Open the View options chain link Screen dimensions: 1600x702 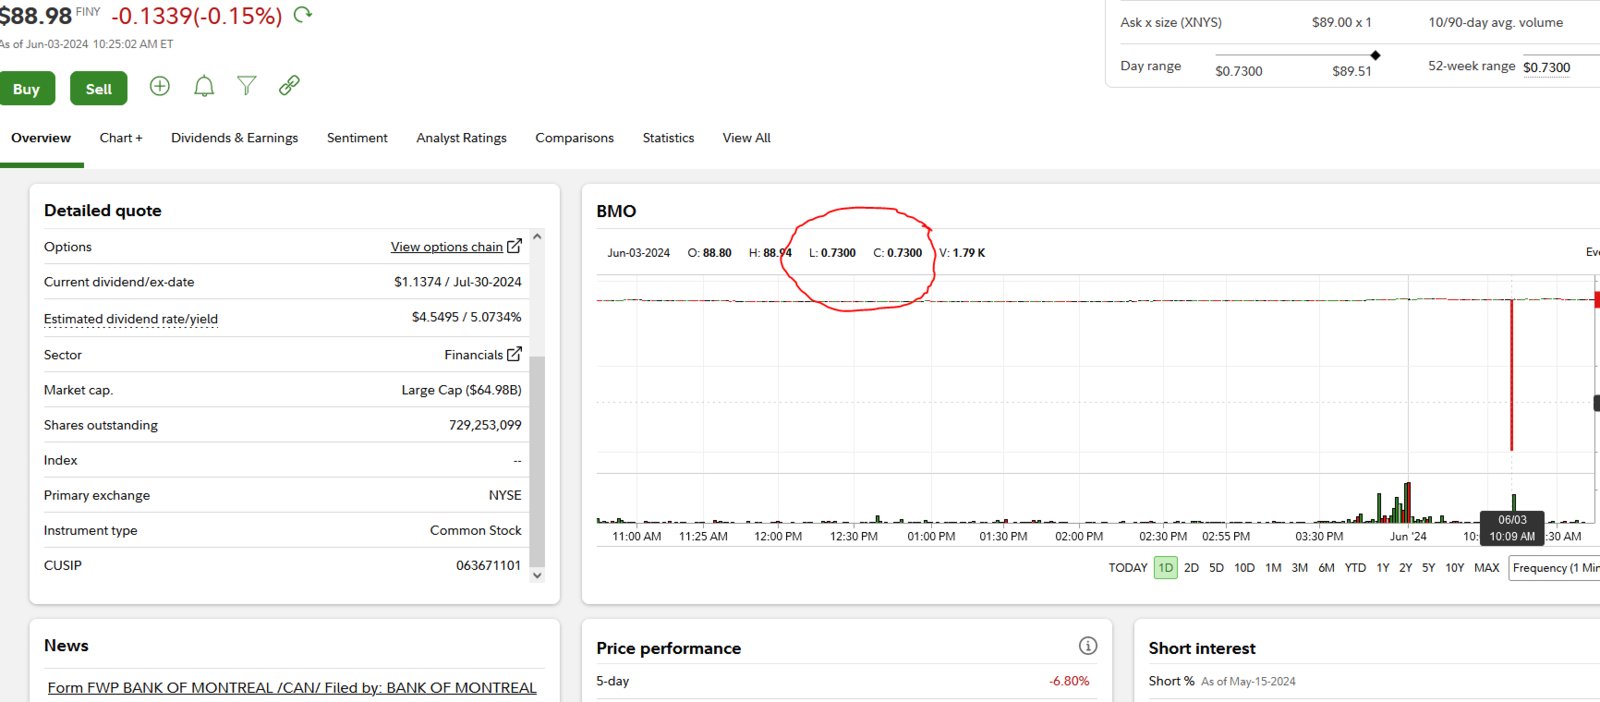pos(447,247)
